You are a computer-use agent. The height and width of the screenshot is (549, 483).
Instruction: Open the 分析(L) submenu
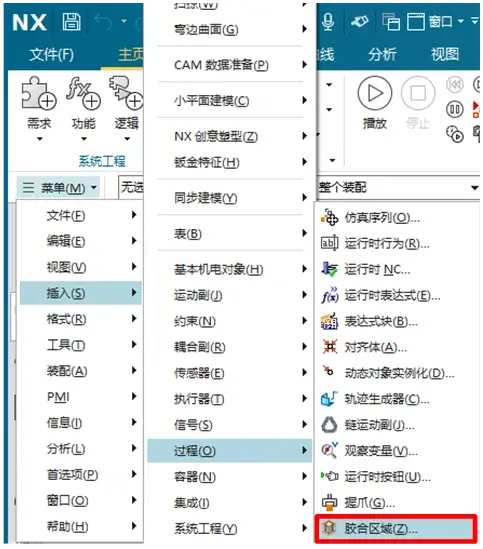(81, 449)
